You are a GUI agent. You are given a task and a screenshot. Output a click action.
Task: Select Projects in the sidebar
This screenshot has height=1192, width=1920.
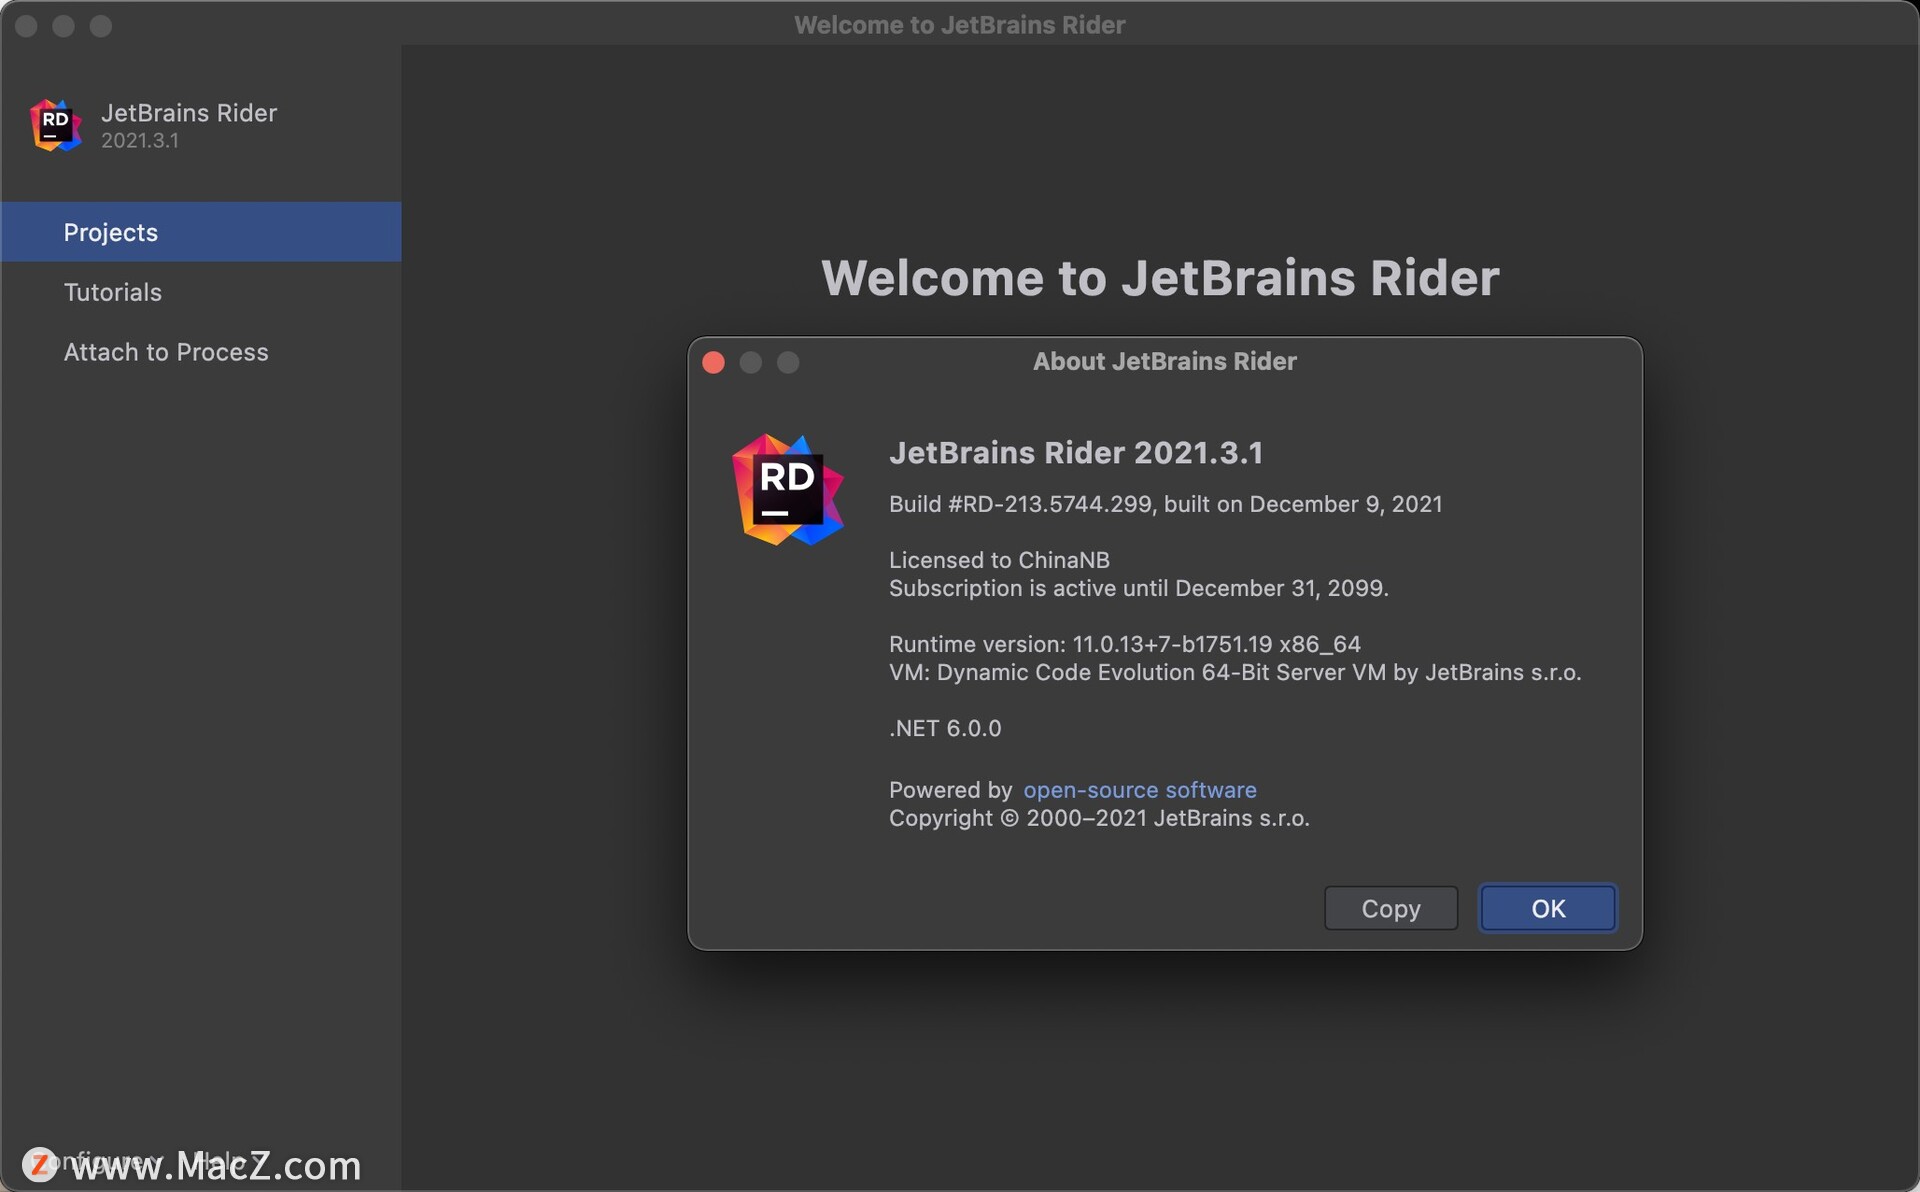tap(110, 232)
